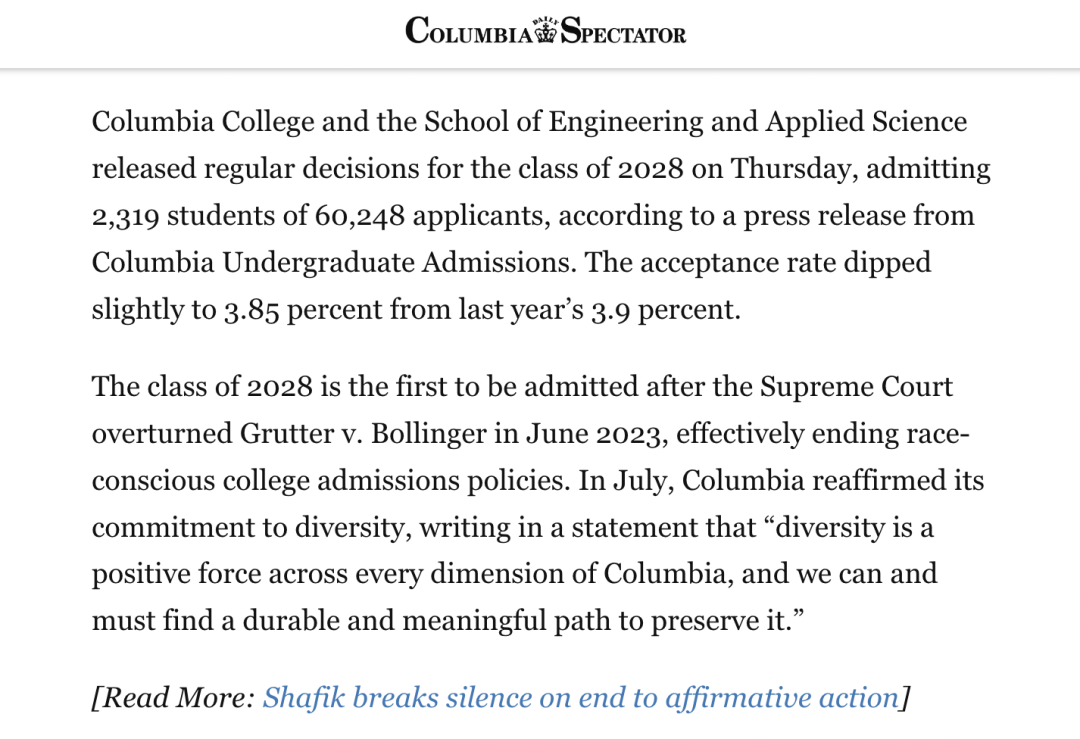Click the "3.85 percent" acceptance rate
The width and height of the screenshot is (1080, 739).
click(302, 309)
